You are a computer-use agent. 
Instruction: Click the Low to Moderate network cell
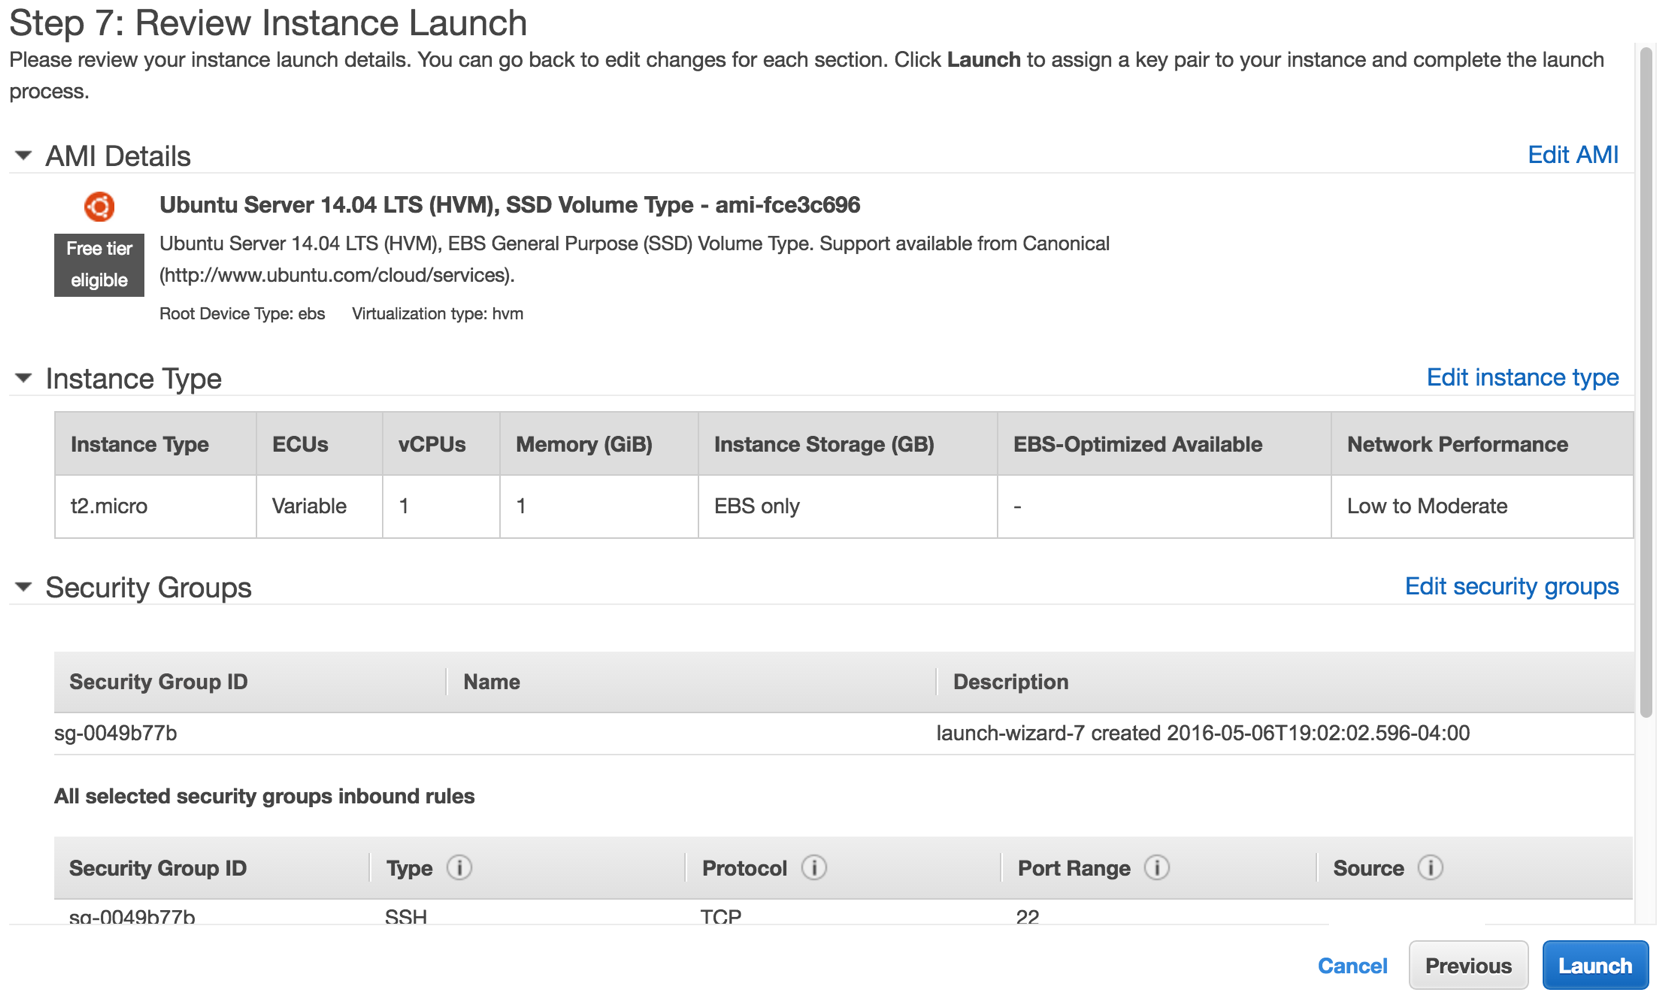pyautogui.click(x=1482, y=506)
